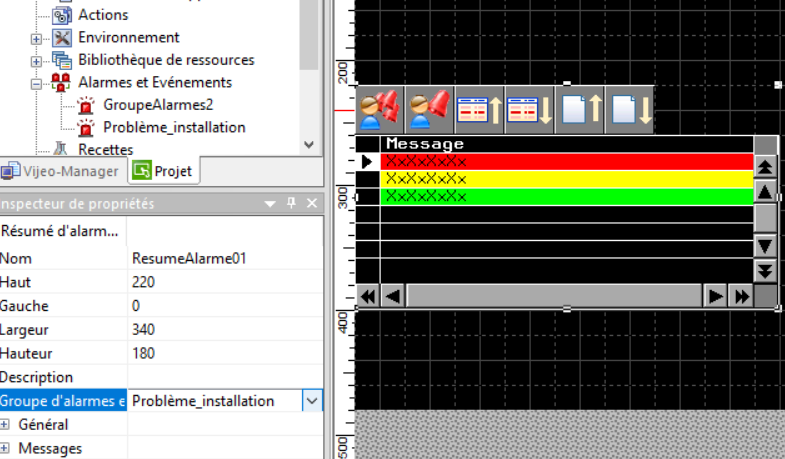Select the Groupe d'alarmes property row label
The image size is (785, 459).
(x=63, y=401)
